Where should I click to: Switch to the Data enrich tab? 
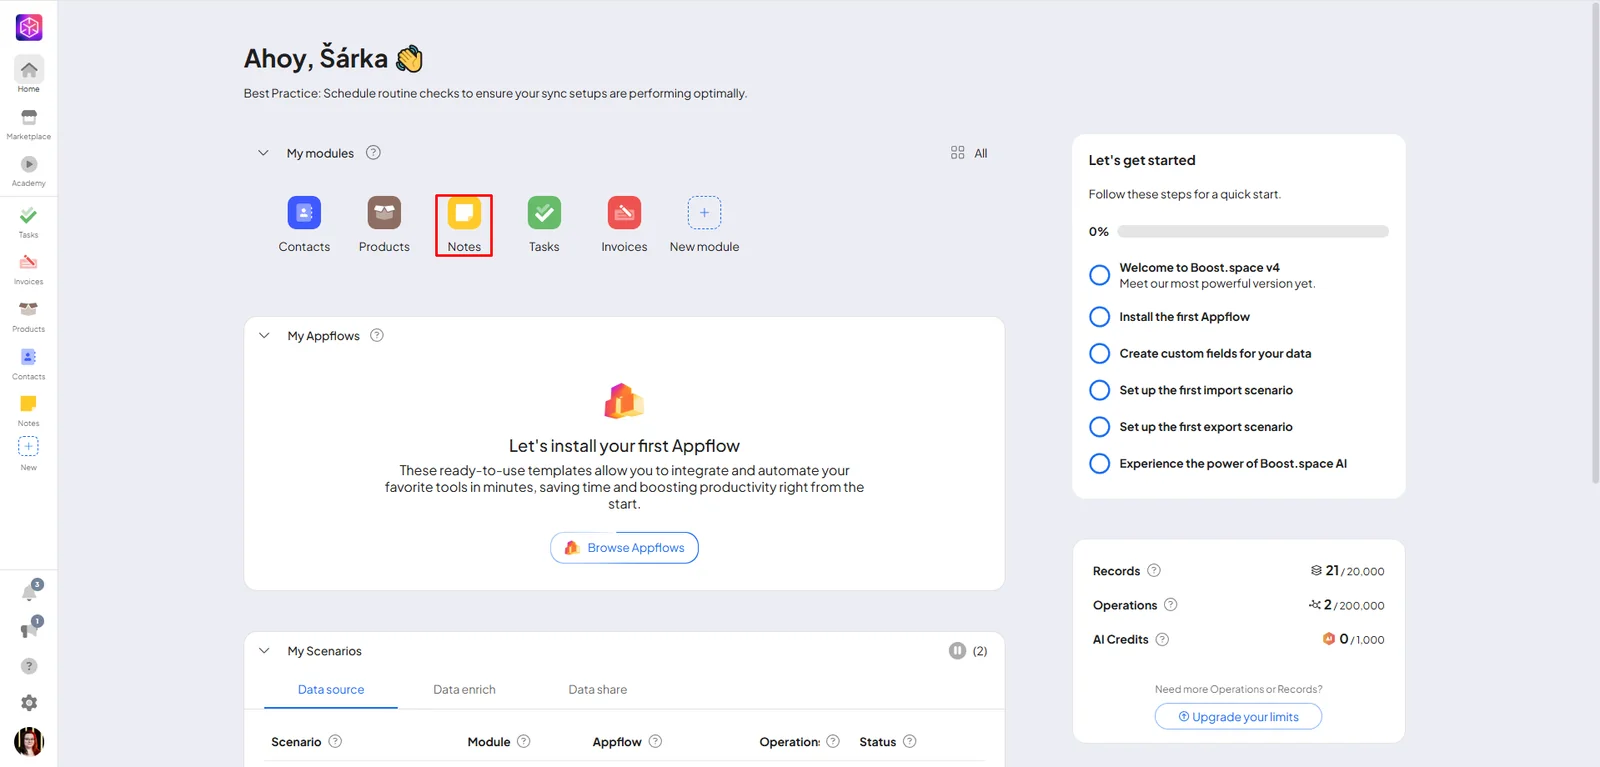(464, 690)
